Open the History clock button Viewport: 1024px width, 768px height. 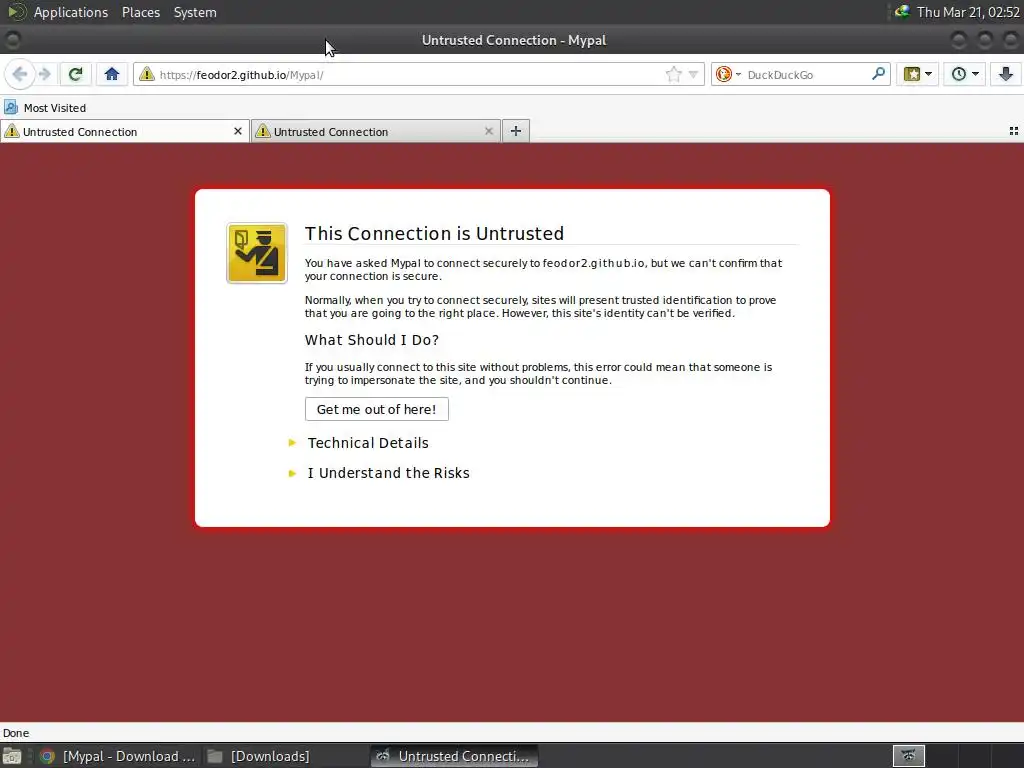click(965, 74)
